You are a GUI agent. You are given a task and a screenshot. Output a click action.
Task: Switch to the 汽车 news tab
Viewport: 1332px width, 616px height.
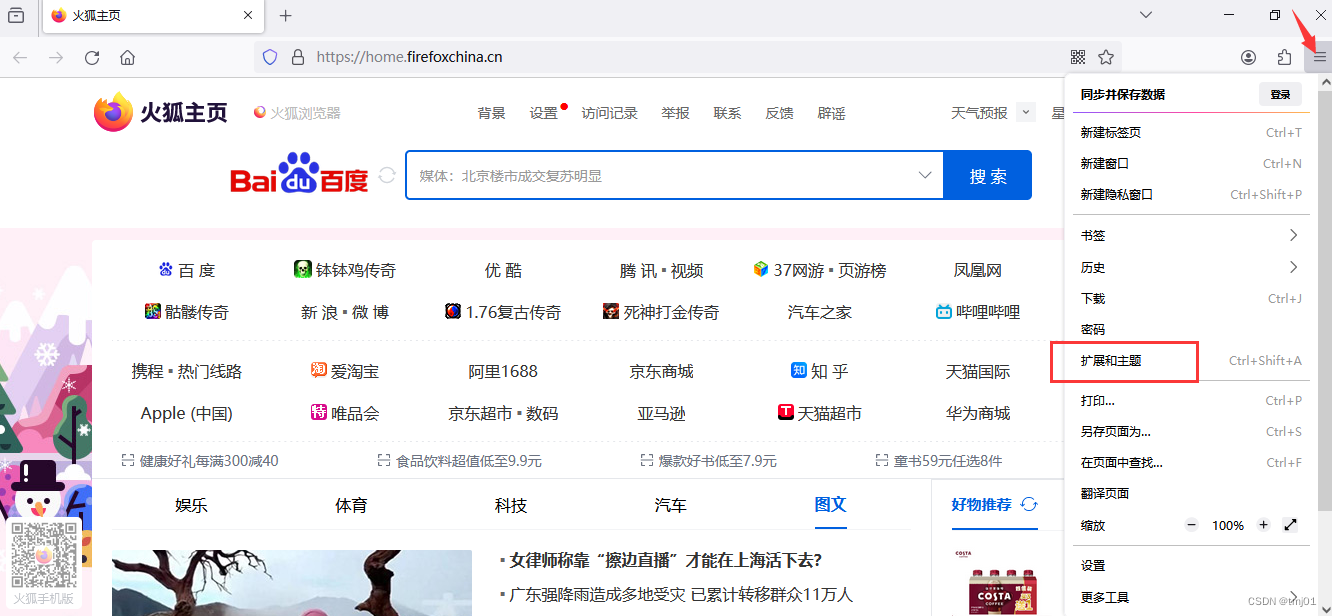(x=671, y=505)
